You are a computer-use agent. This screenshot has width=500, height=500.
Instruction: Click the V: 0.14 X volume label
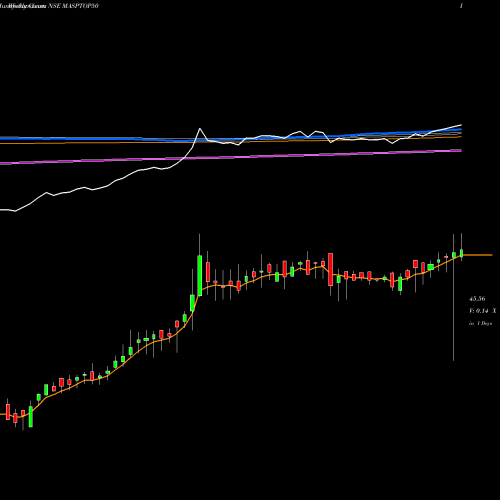(x=483, y=311)
